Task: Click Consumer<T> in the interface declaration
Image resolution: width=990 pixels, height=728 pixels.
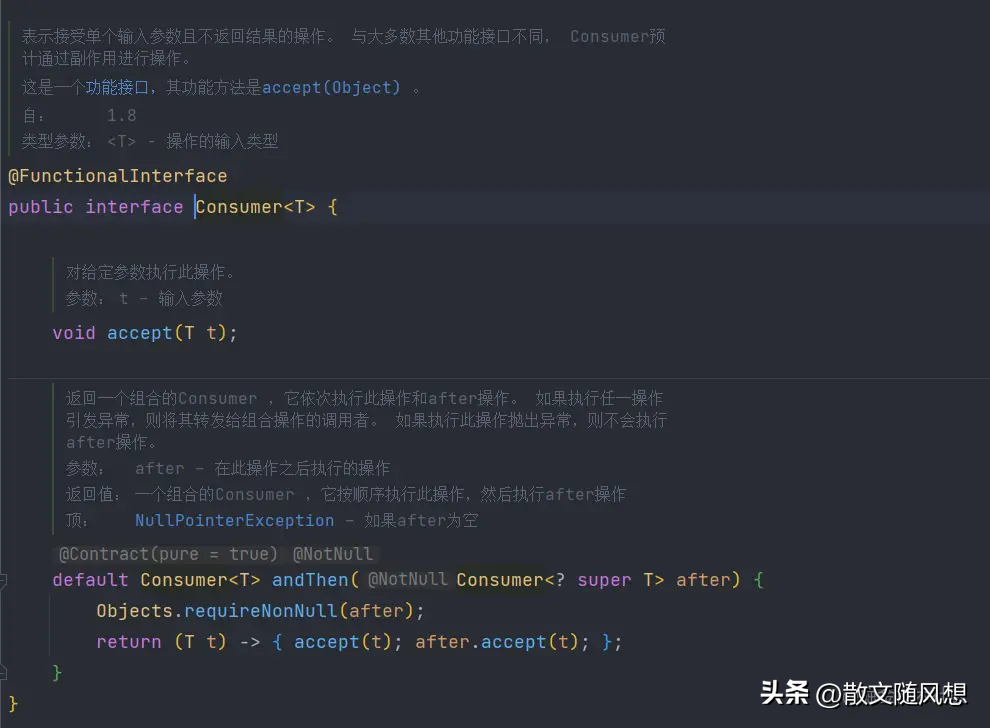Action: [x=256, y=207]
